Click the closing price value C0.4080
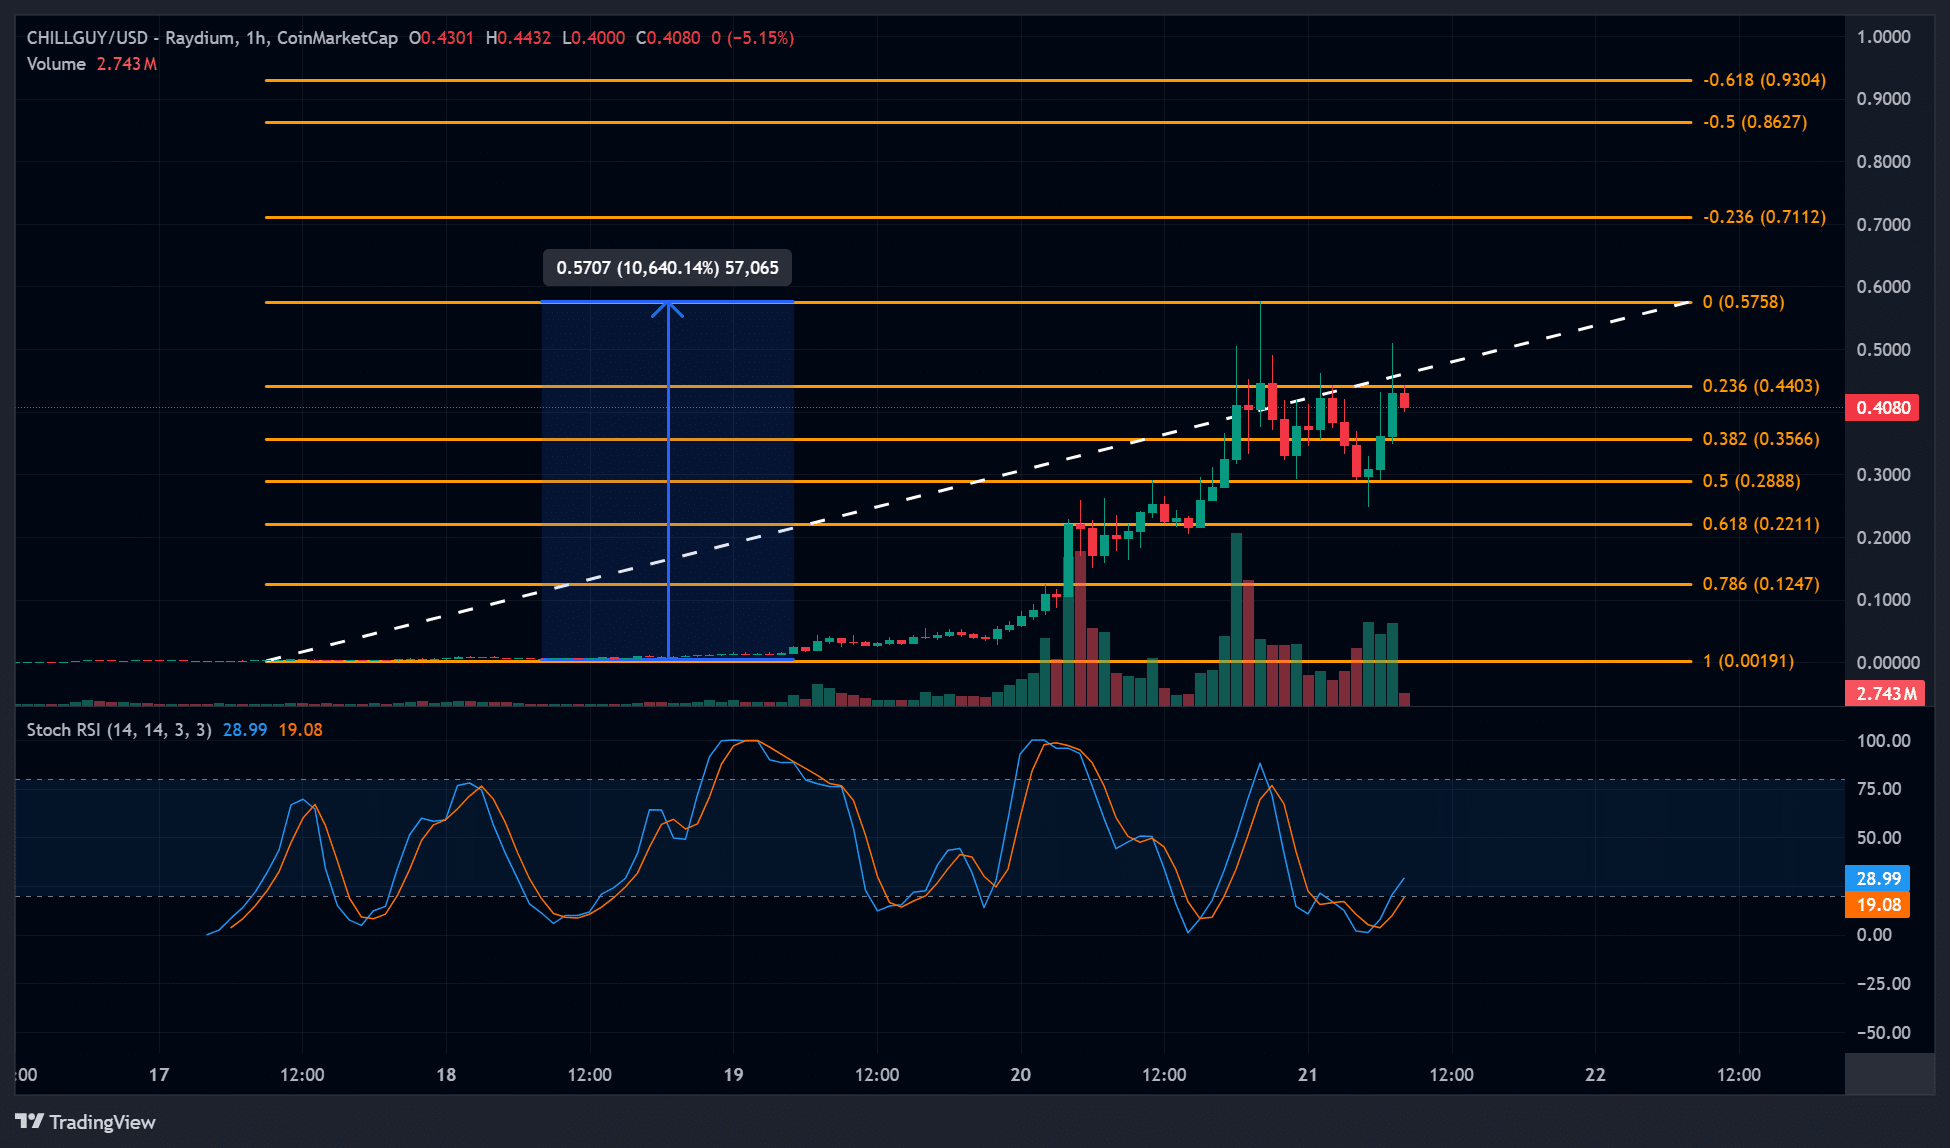 pos(668,38)
